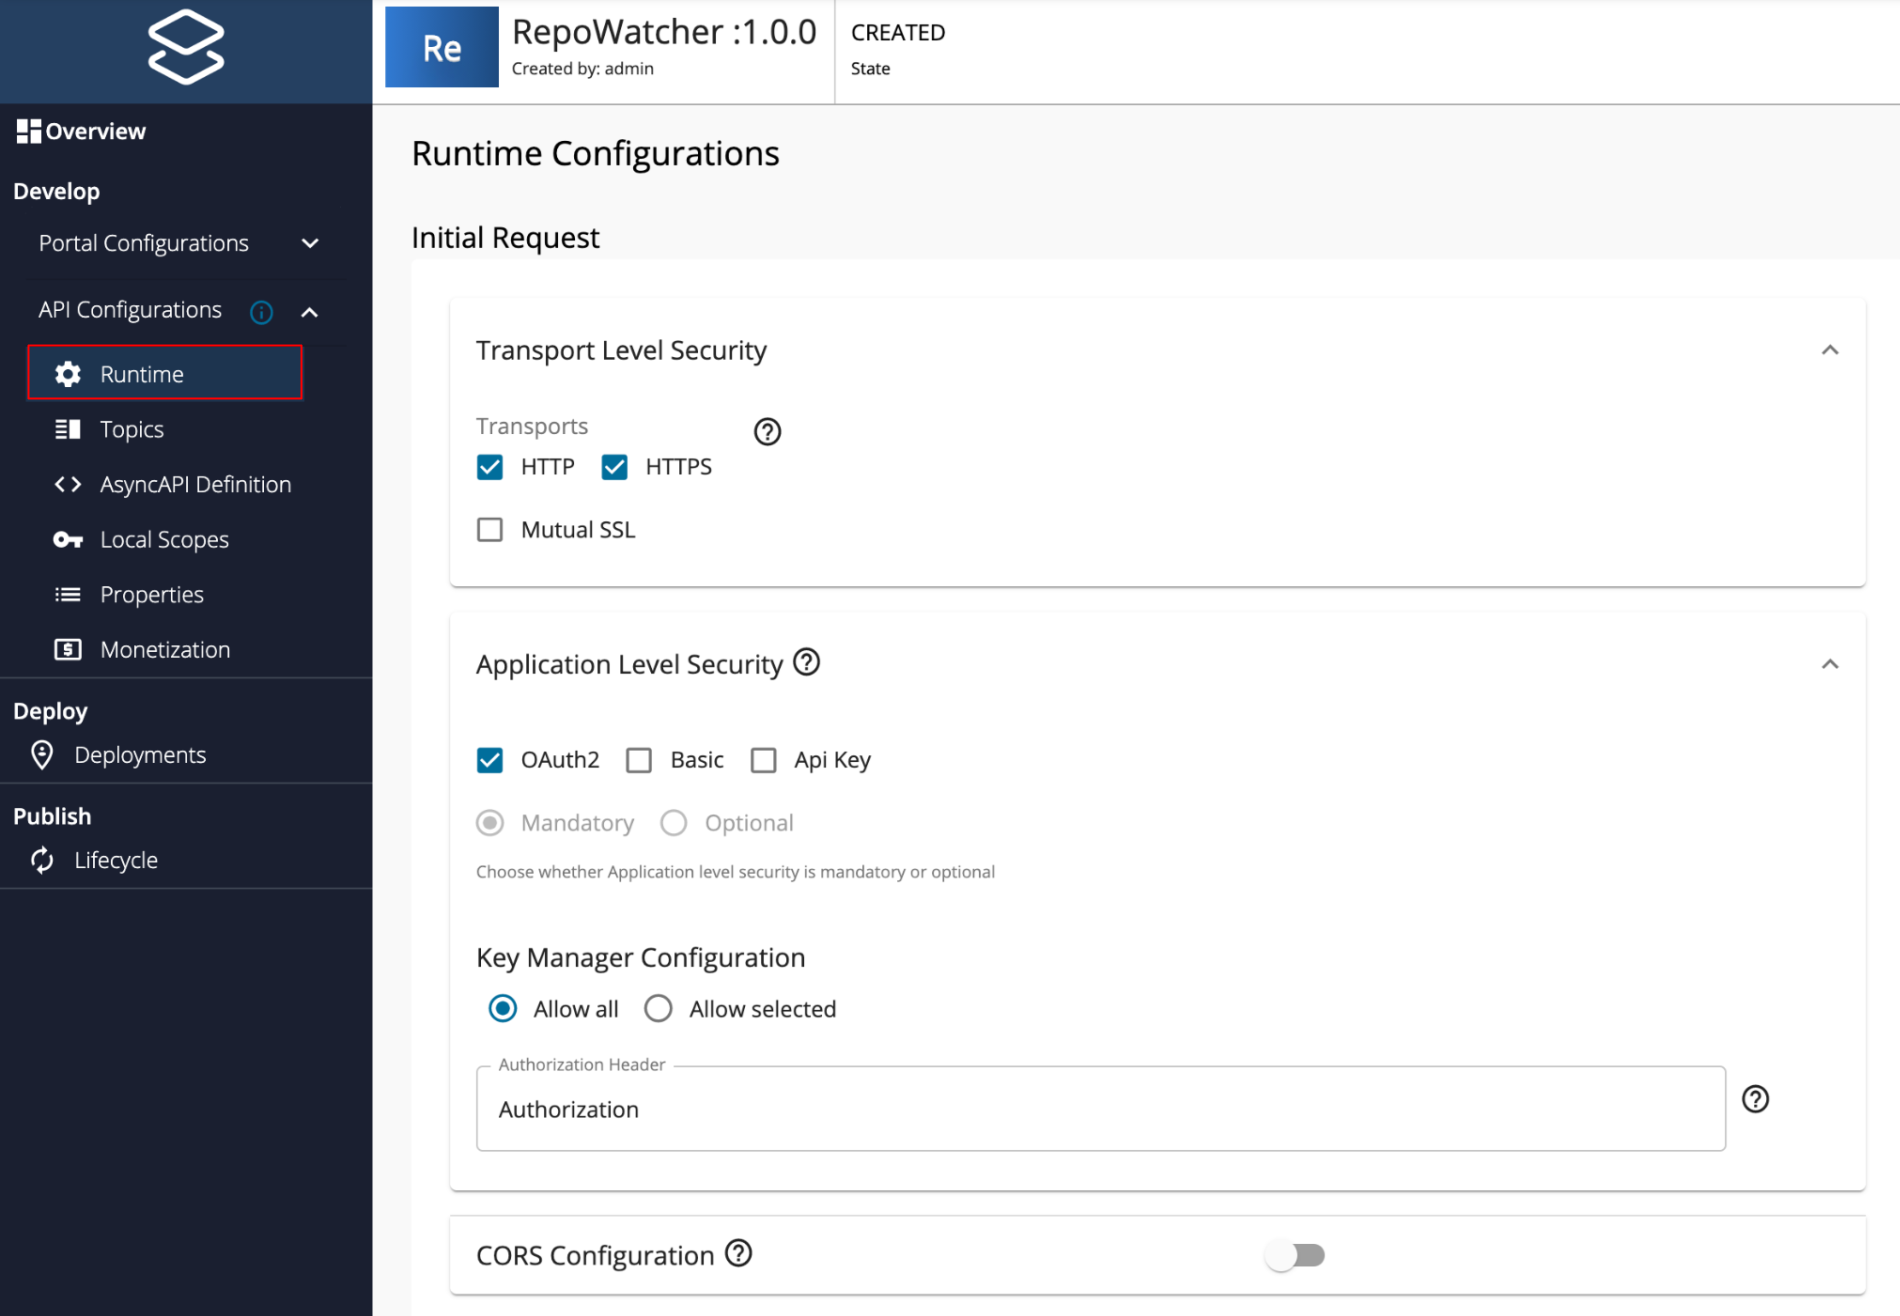Open the Deployments page
The width and height of the screenshot is (1900, 1316).
tap(139, 755)
